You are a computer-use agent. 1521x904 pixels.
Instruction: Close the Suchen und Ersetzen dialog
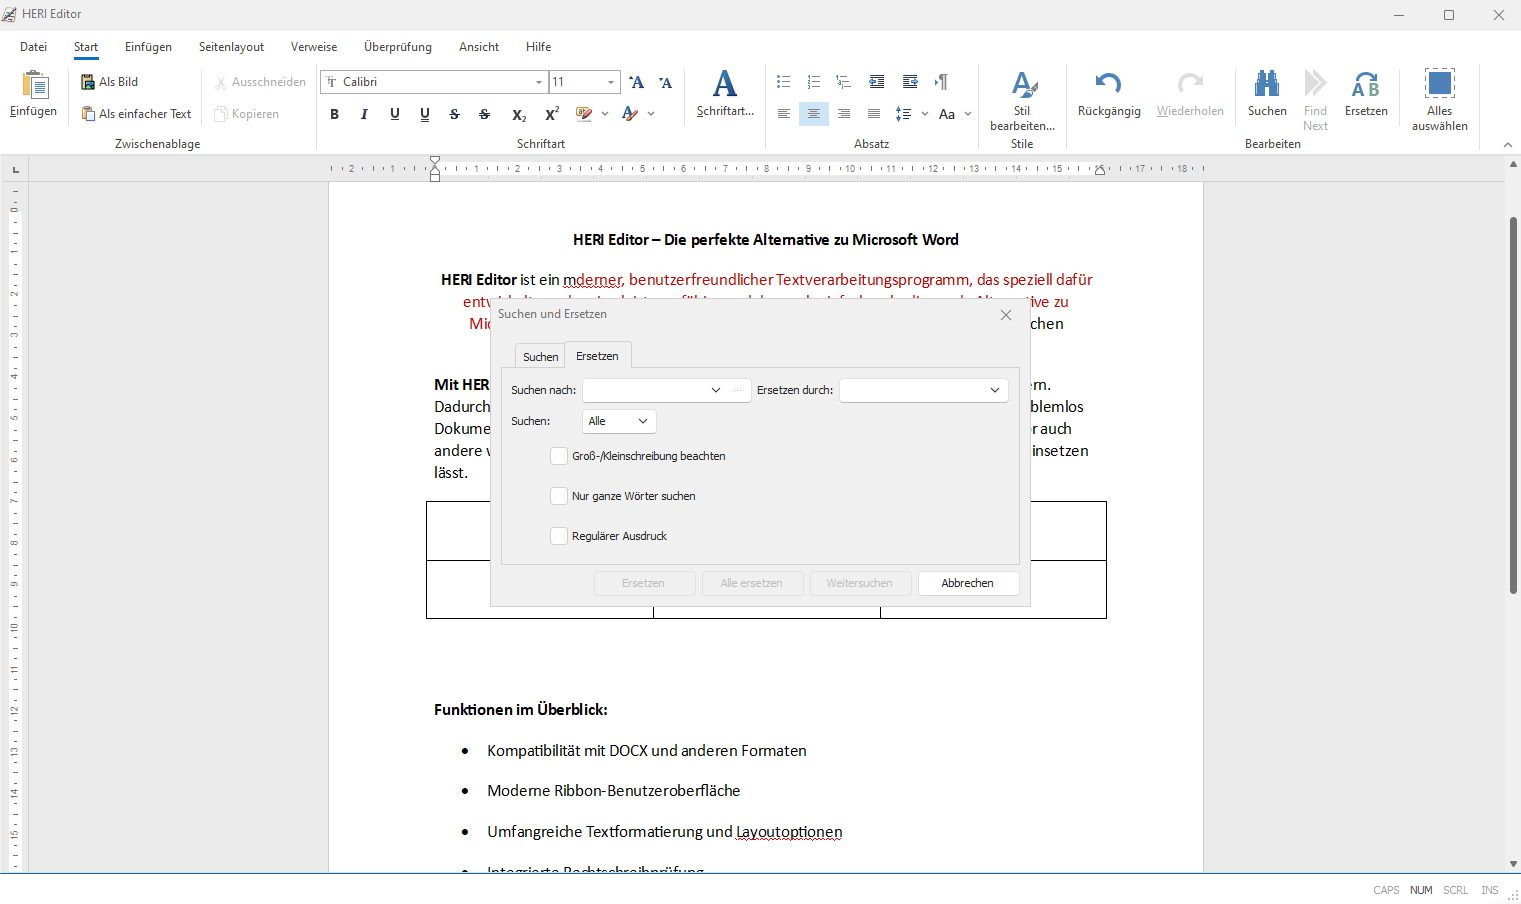1006,315
